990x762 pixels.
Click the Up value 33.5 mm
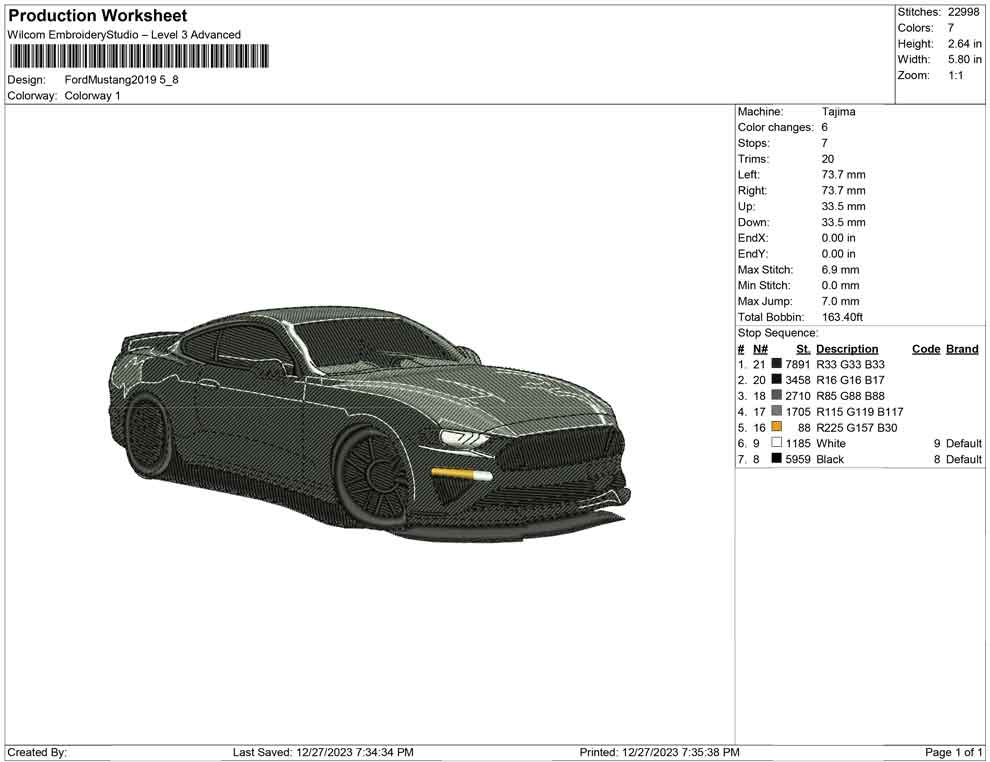tap(844, 206)
